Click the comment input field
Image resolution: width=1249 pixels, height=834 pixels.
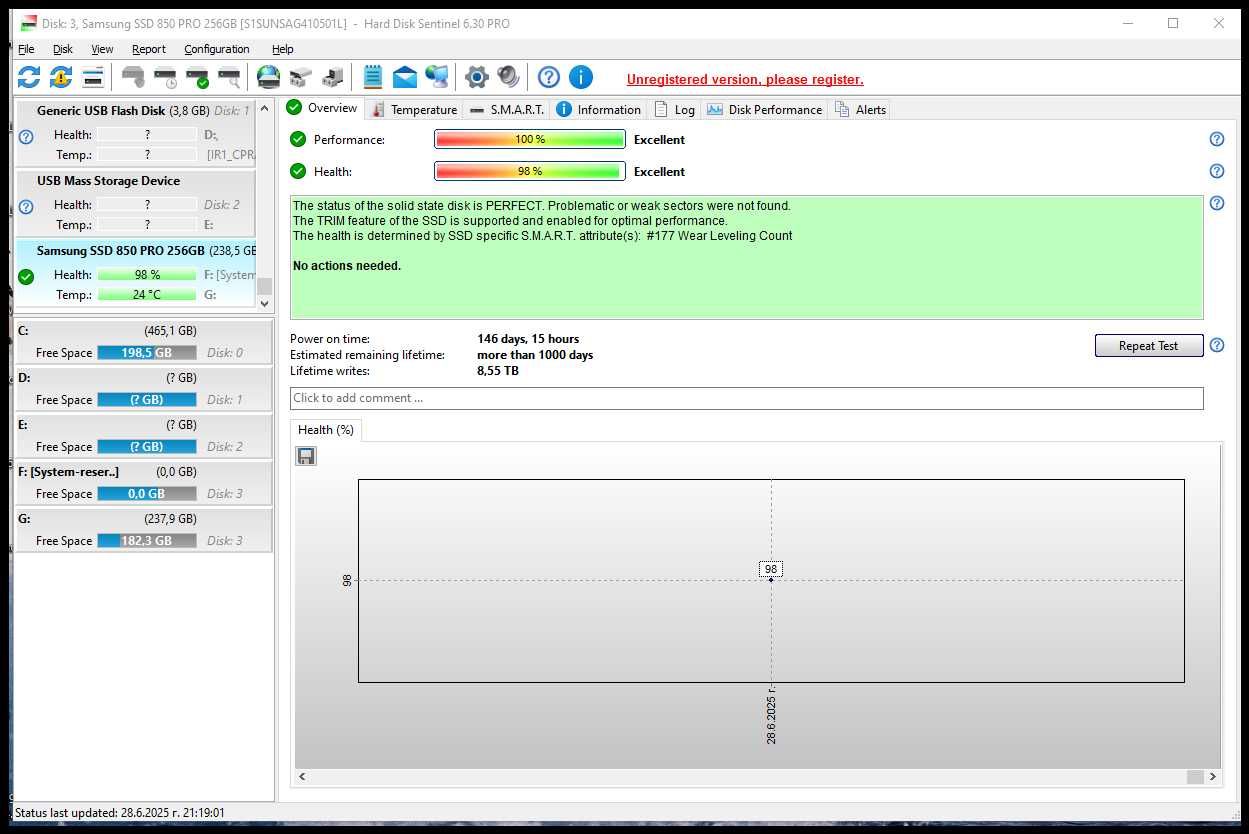pos(746,398)
